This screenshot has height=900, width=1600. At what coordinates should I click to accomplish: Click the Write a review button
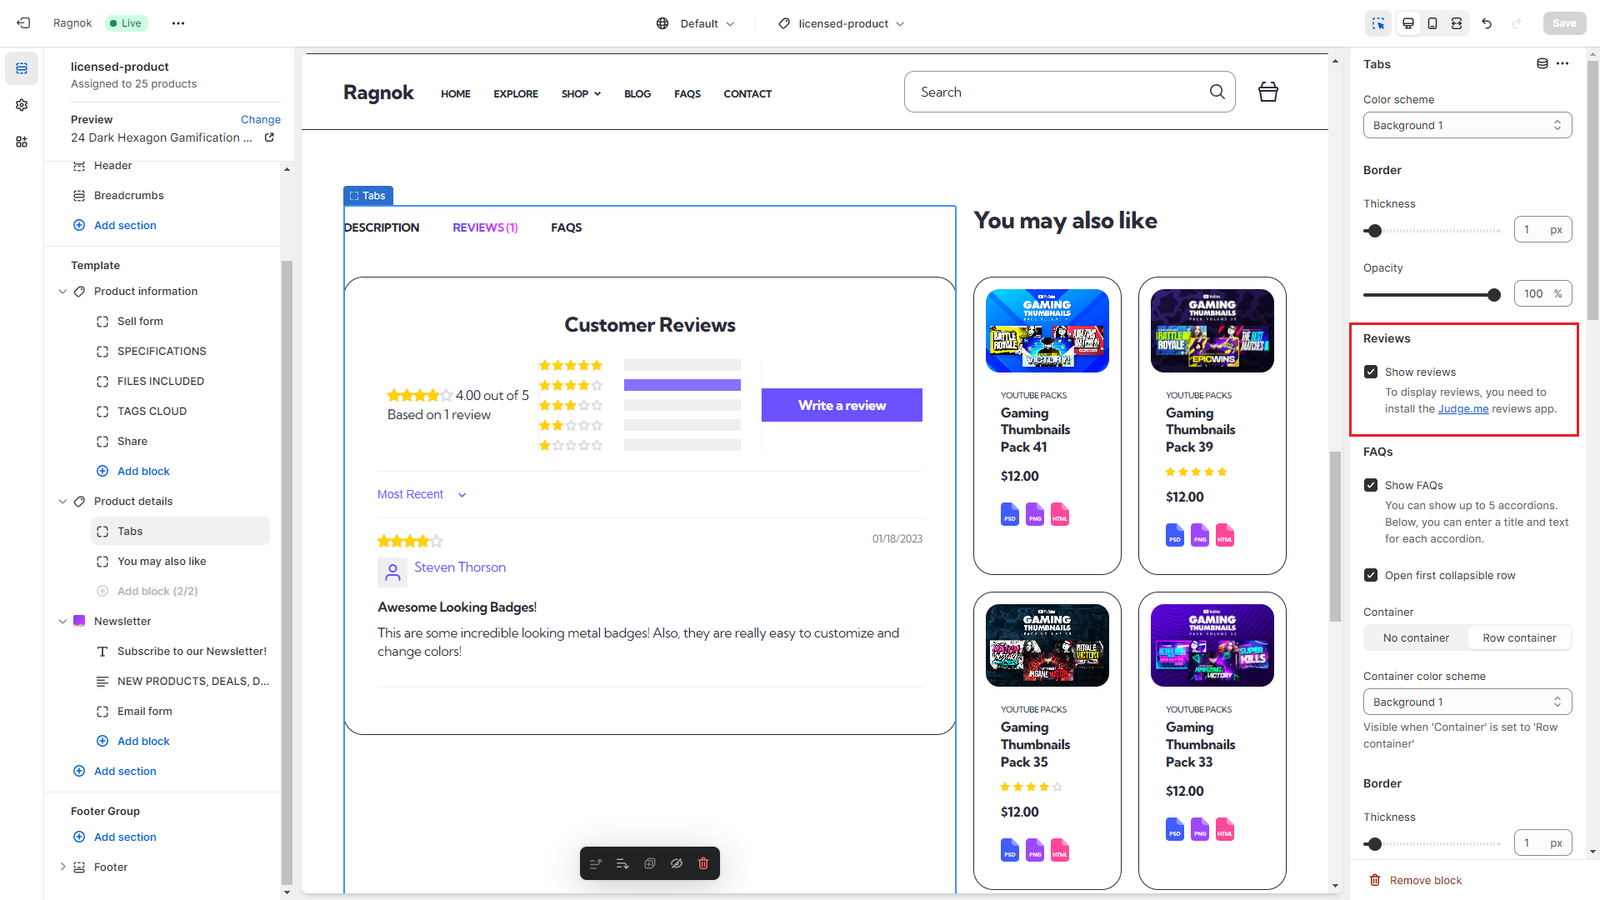tap(842, 405)
